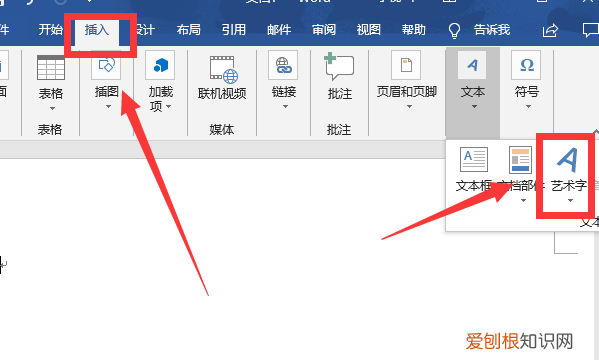
Task: Click the 表格 table grid icon
Action: 51,67
